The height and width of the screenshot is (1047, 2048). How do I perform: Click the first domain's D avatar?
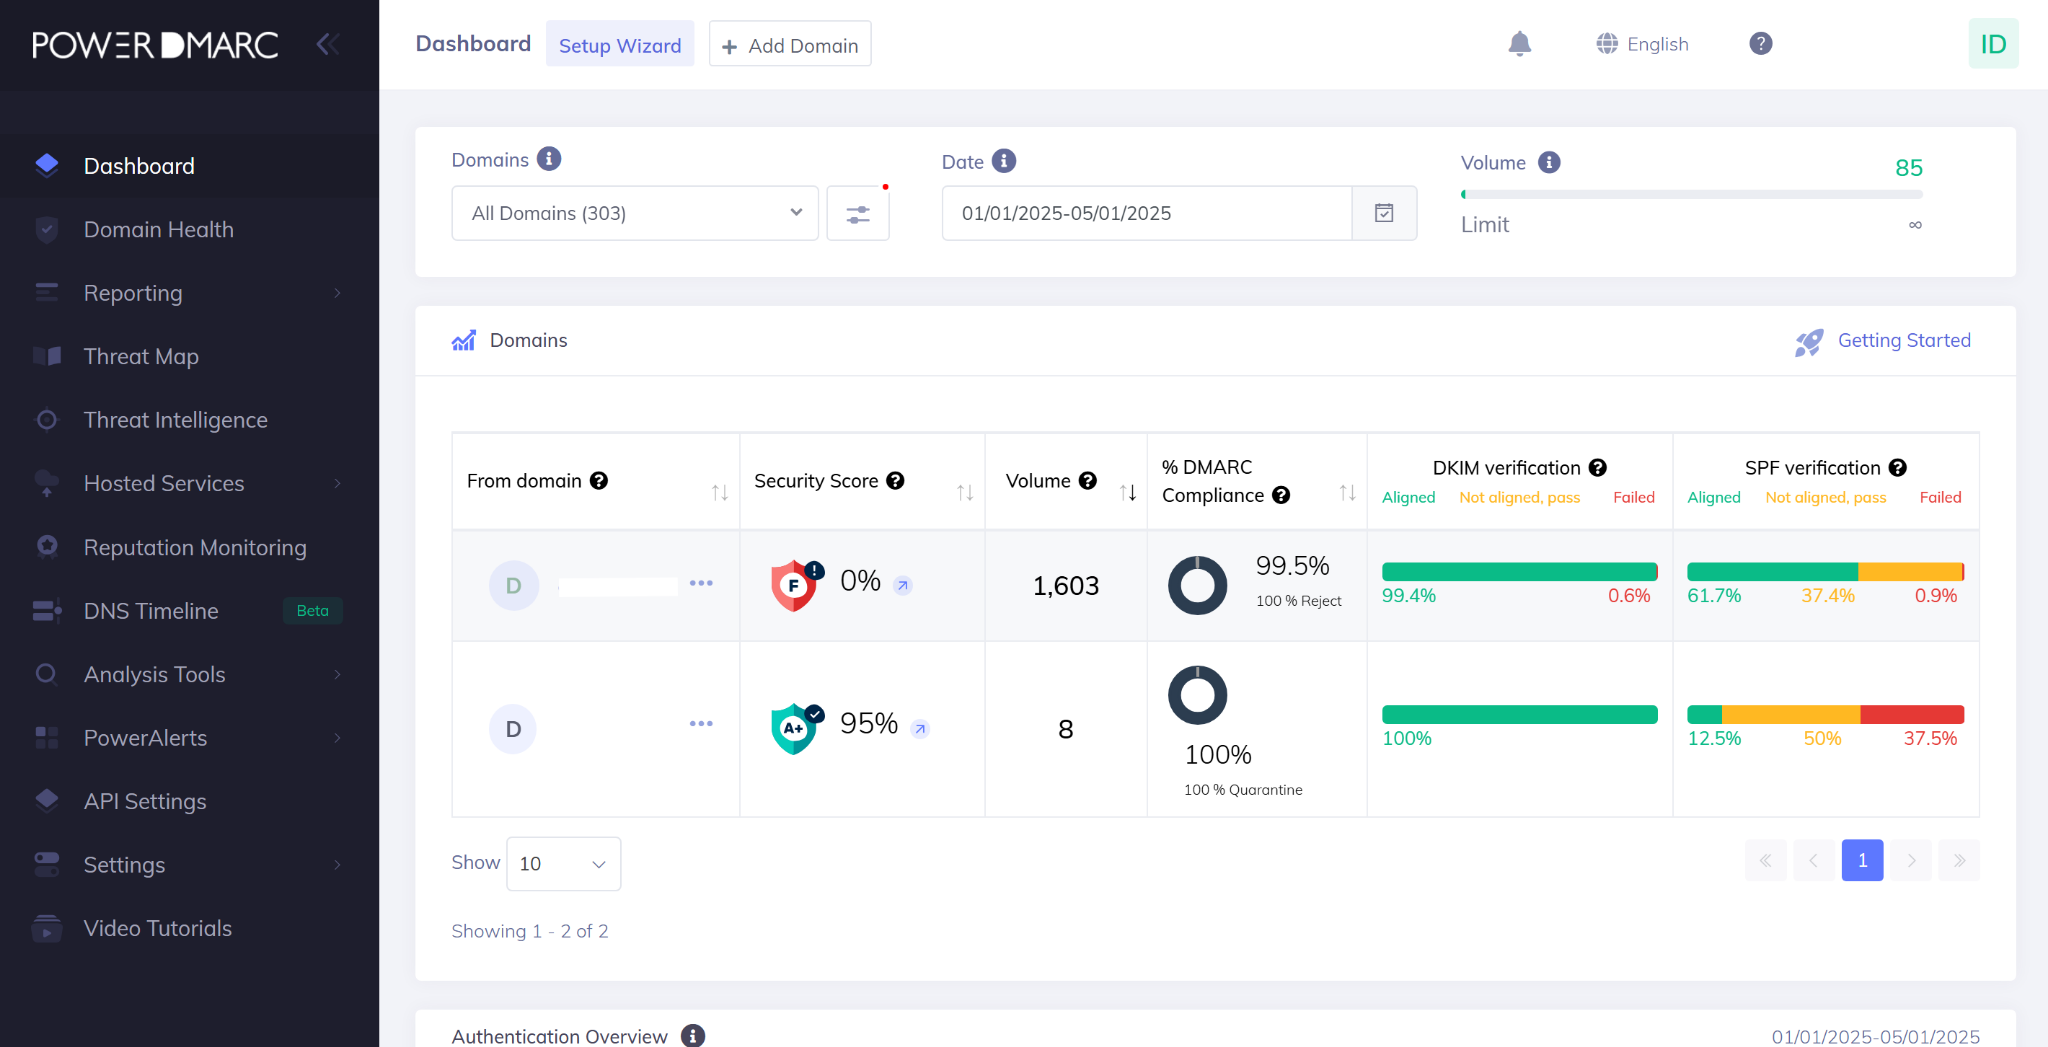click(514, 585)
